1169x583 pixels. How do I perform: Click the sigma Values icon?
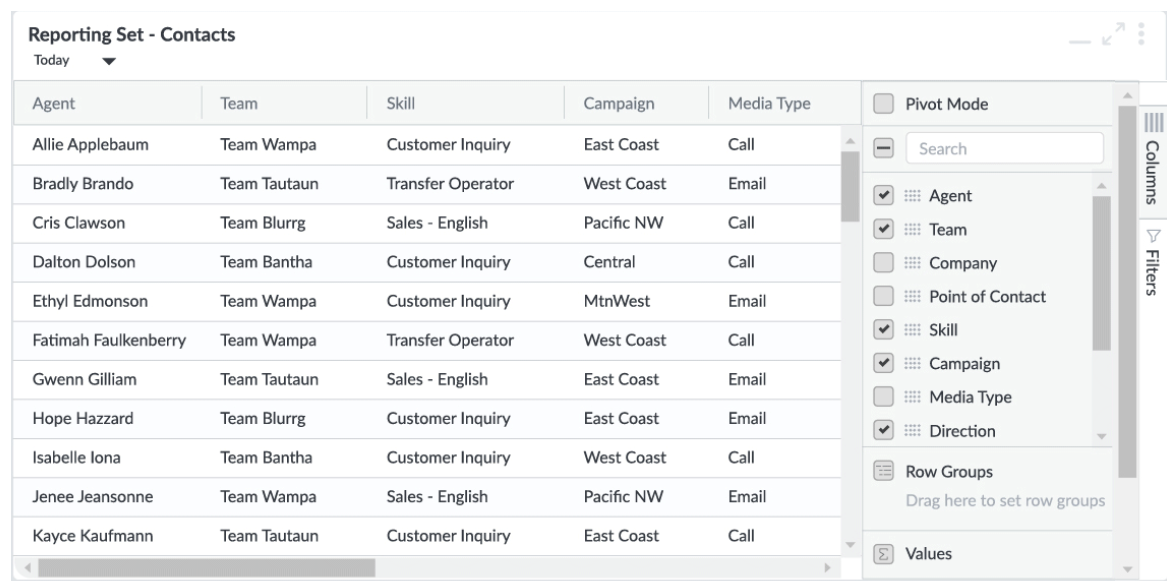883,554
